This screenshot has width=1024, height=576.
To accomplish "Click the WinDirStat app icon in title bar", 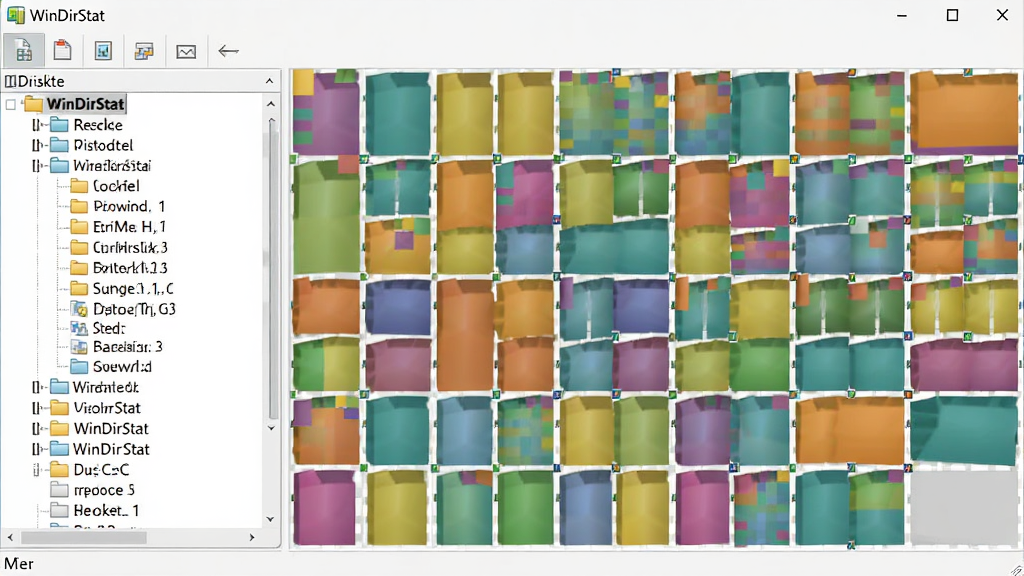I will point(15,15).
